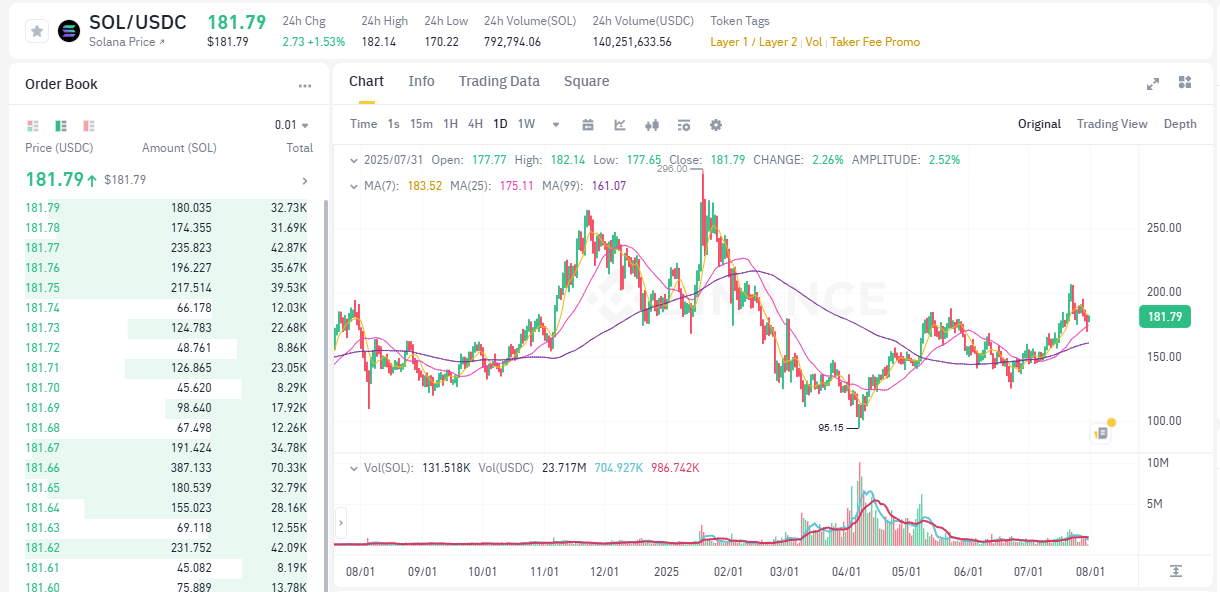Switch to the Info tab

point(422,81)
